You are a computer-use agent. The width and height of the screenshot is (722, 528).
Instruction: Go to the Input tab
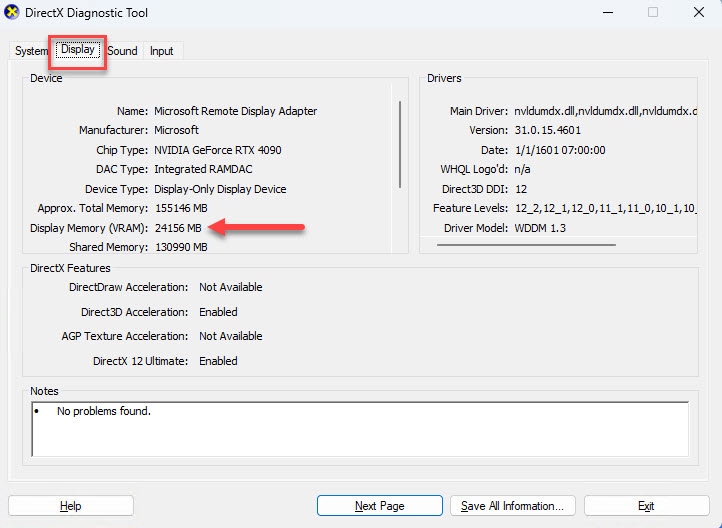tap(161, 51)
